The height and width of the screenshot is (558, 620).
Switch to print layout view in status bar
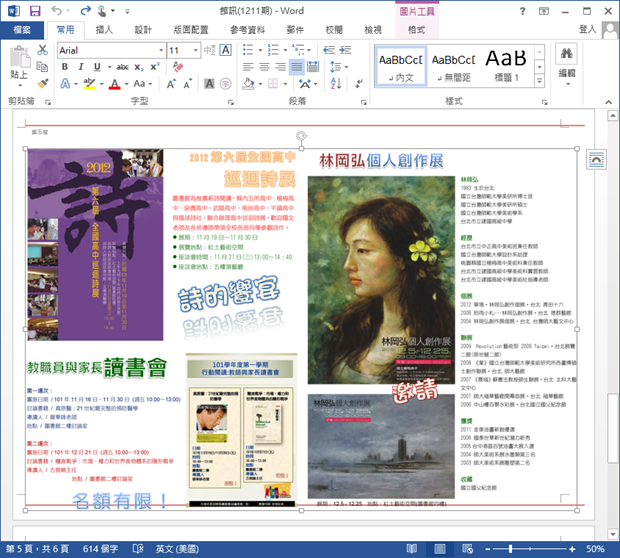point(440,549)
